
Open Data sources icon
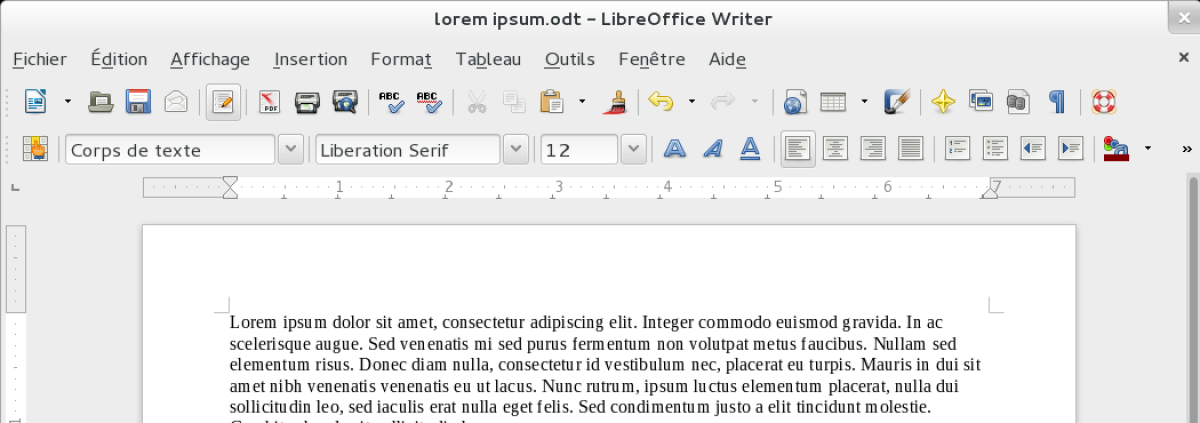click(x=1018, y=101)
